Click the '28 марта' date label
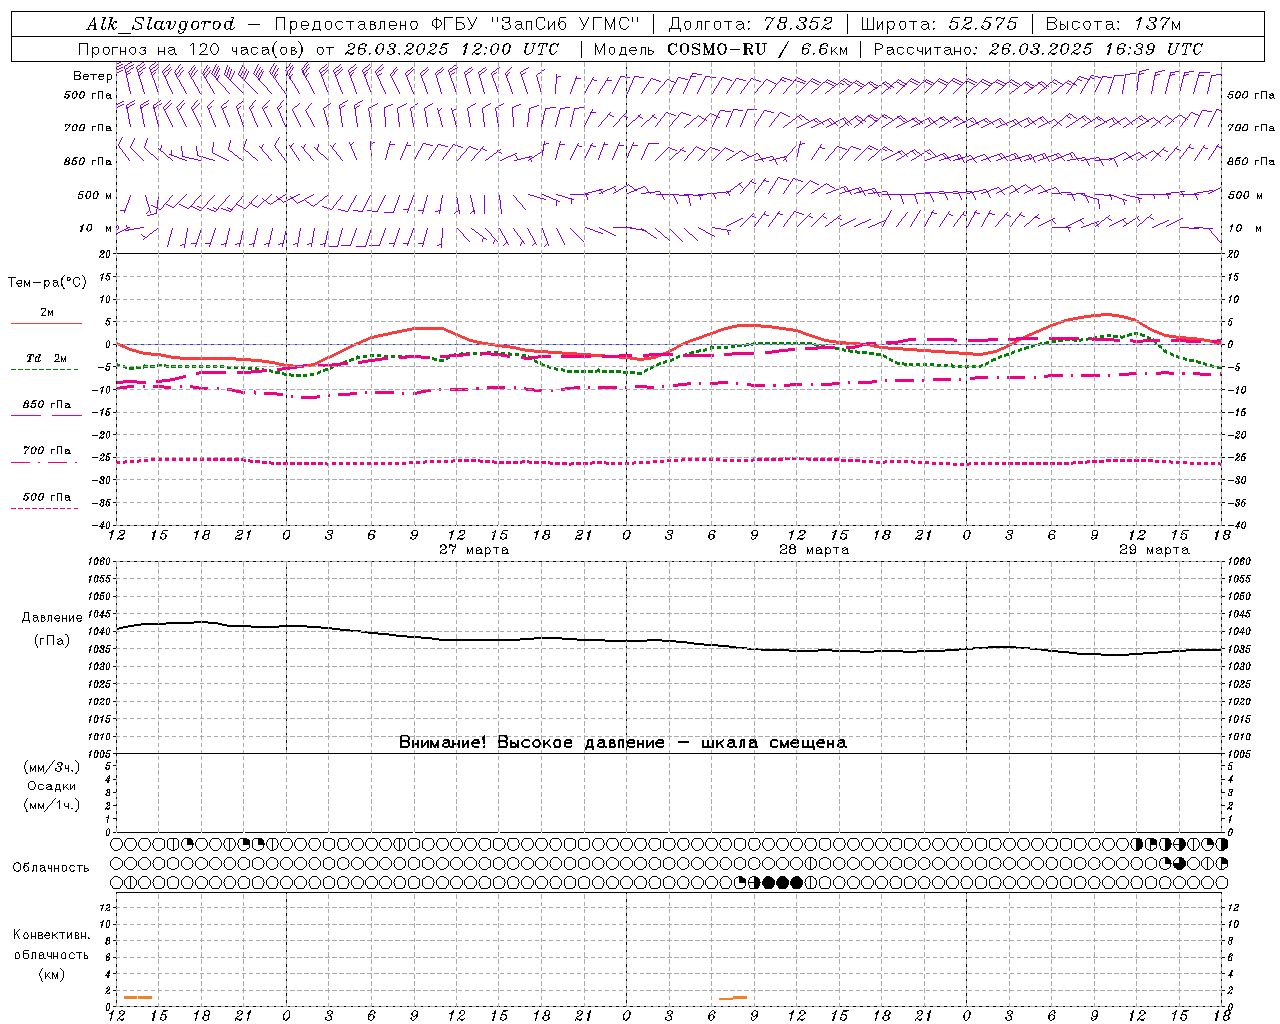The height and width of the screenshot is (1024, 1280). pyautogui.click(x=814, y=550)
